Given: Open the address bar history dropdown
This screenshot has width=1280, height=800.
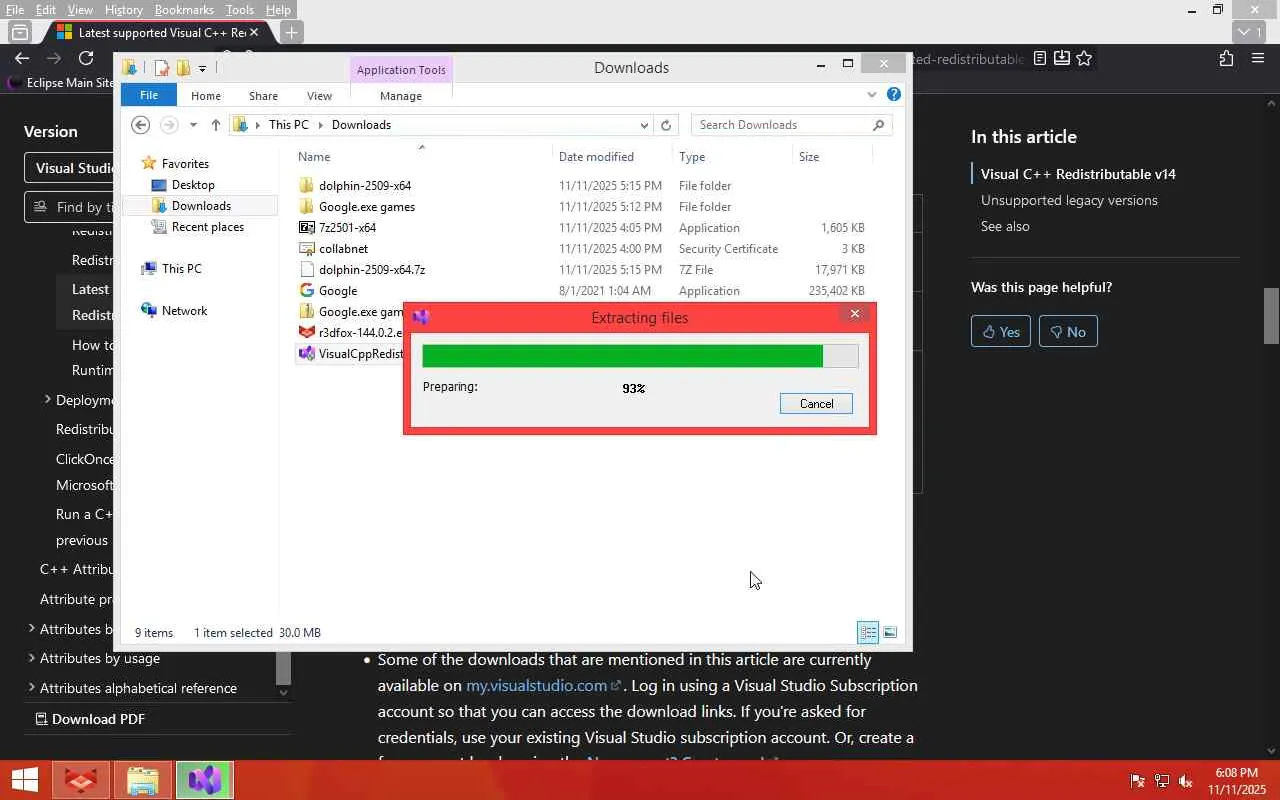Looking at the screenshot, I should pos(644,125).
